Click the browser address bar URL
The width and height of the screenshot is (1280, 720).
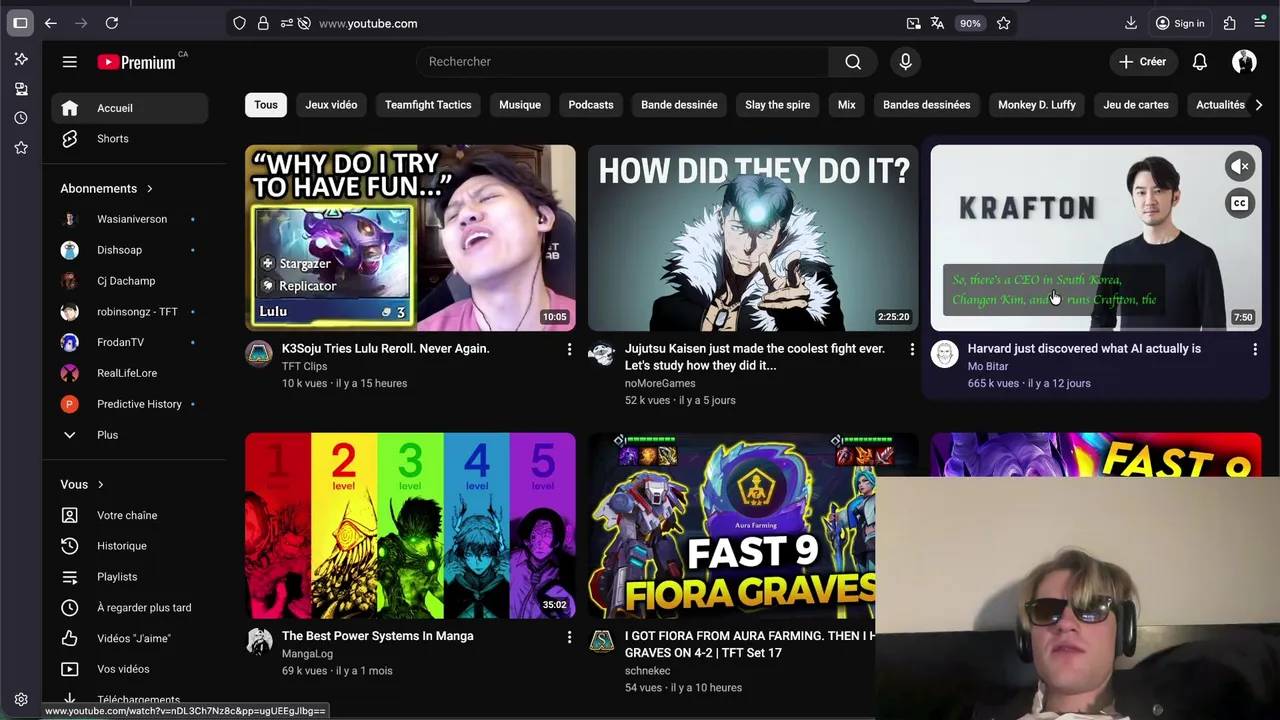click(368, 23)
